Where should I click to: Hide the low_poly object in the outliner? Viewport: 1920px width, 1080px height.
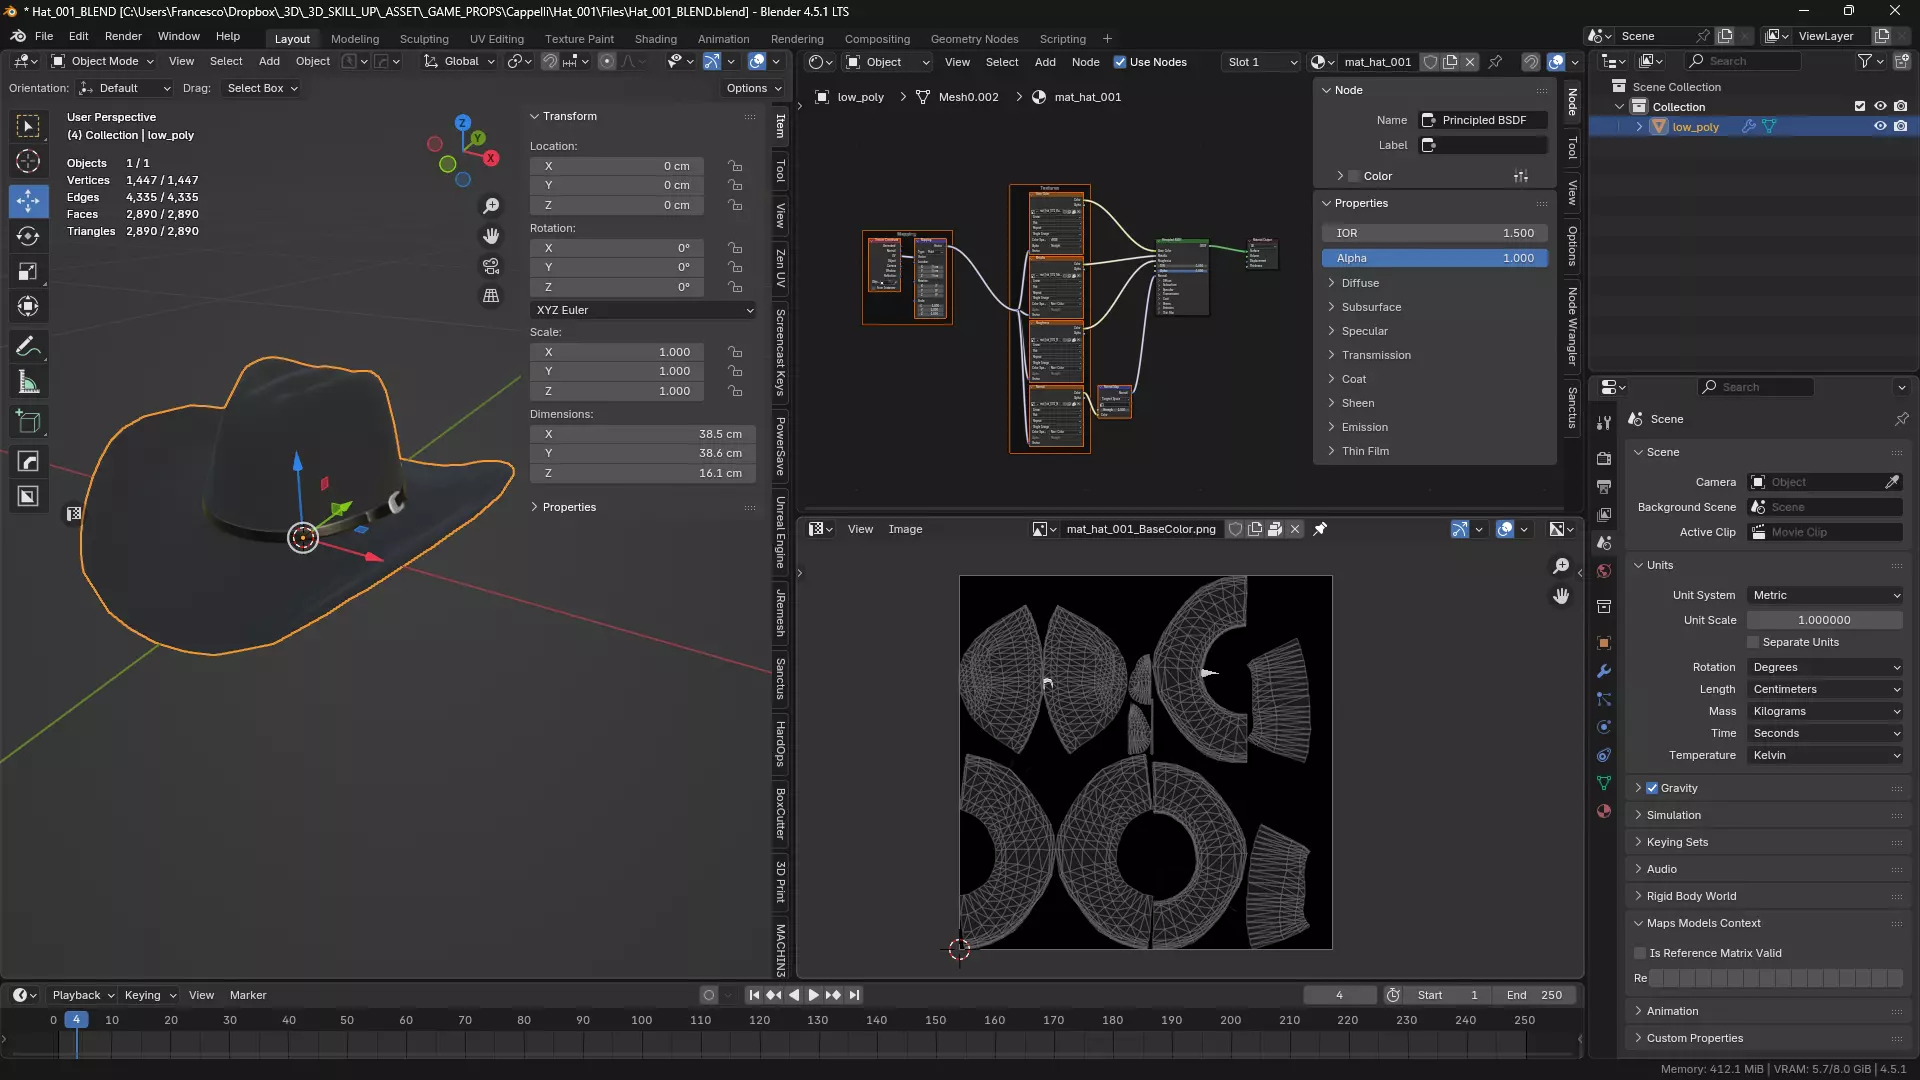(1880, 127)
